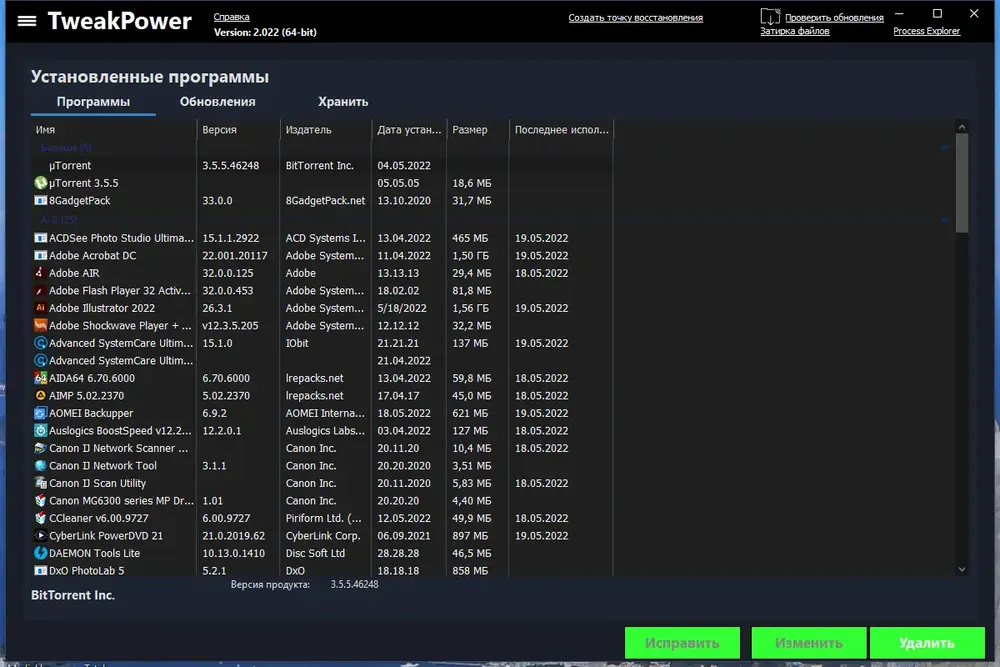Open the Справка link
Screen dimensions: 1000x667
pos(232,17)
